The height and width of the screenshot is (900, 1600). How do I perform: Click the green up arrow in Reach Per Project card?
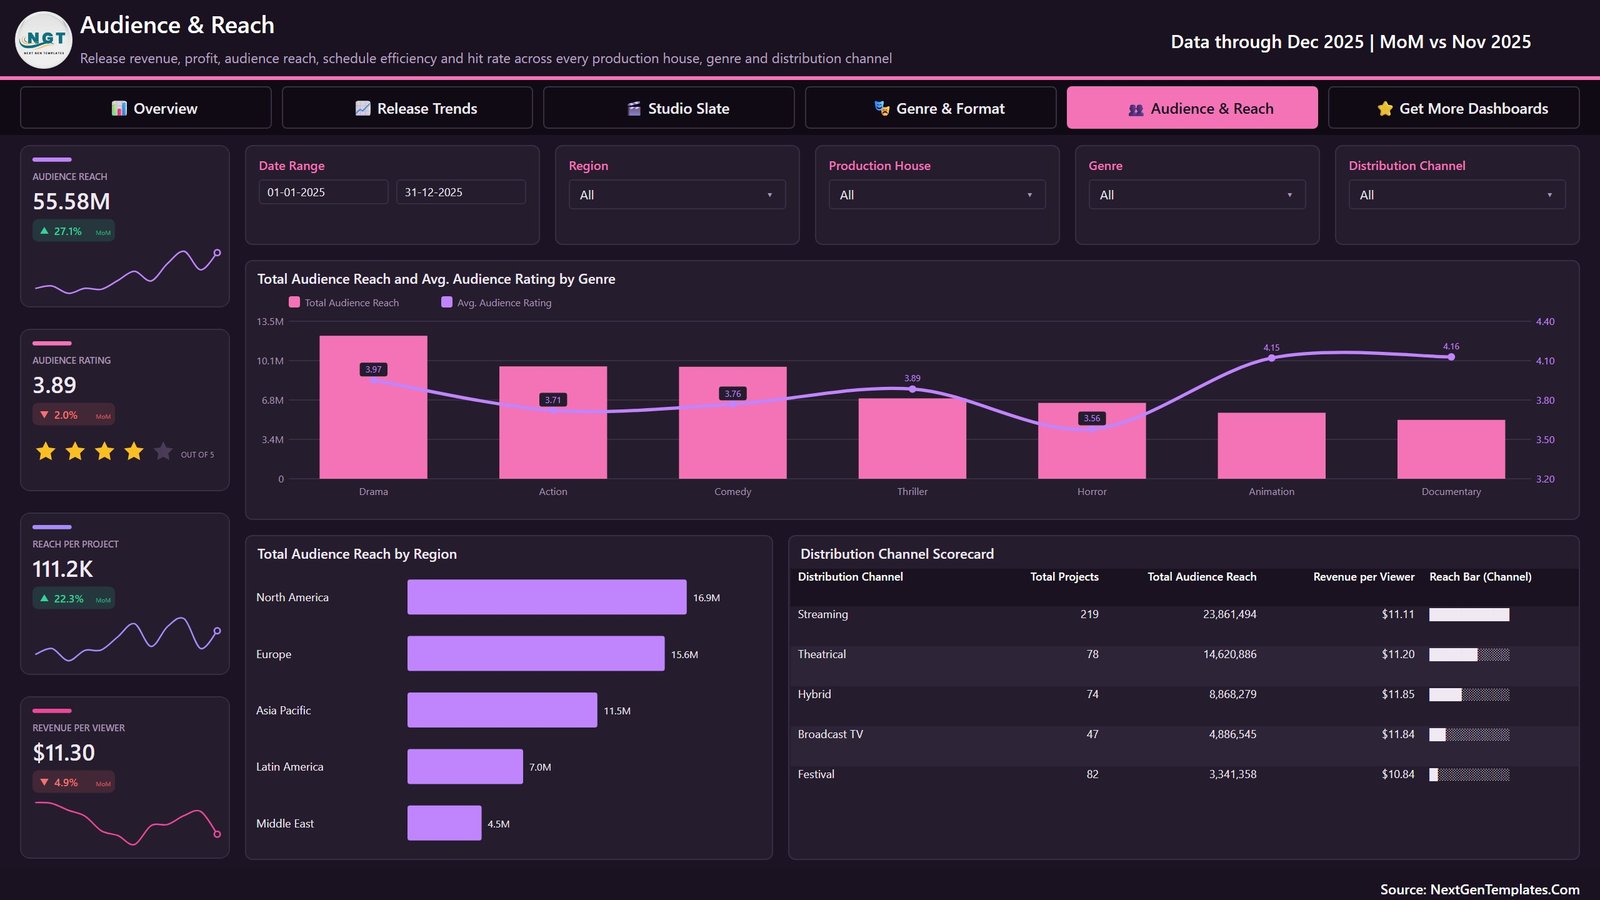pos(44,599)
